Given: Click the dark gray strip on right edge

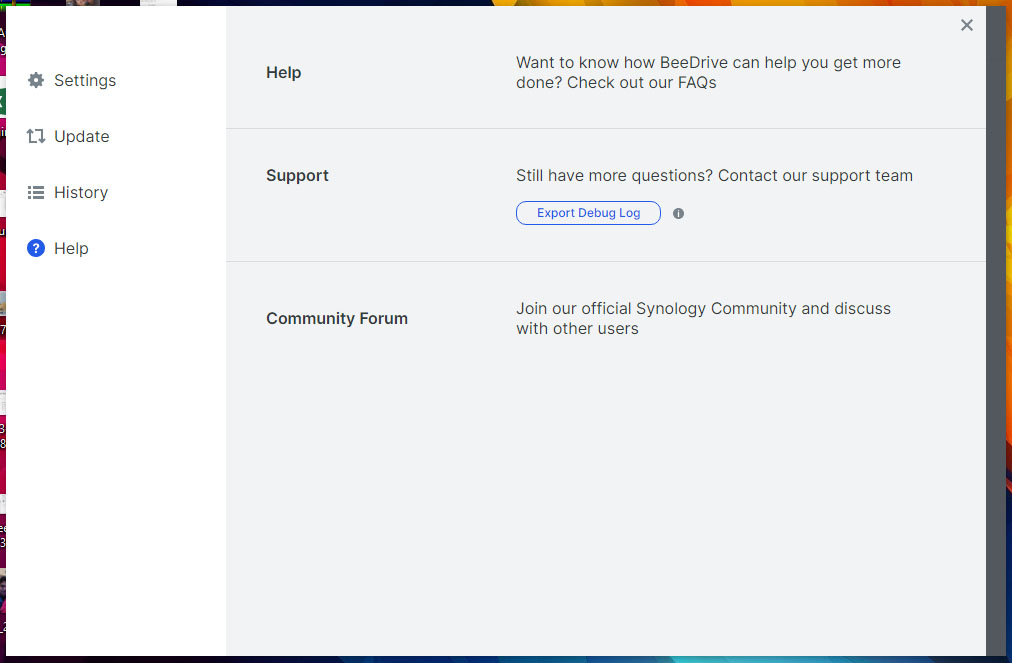Looking at the screenshot, I should [x=996, y=330].
